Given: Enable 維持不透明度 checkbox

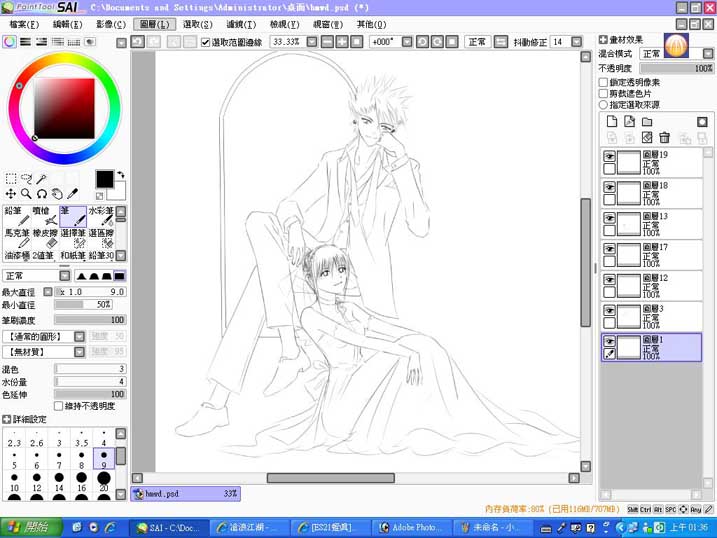Looking at the screenshot, I should click(x=59, y=406).
